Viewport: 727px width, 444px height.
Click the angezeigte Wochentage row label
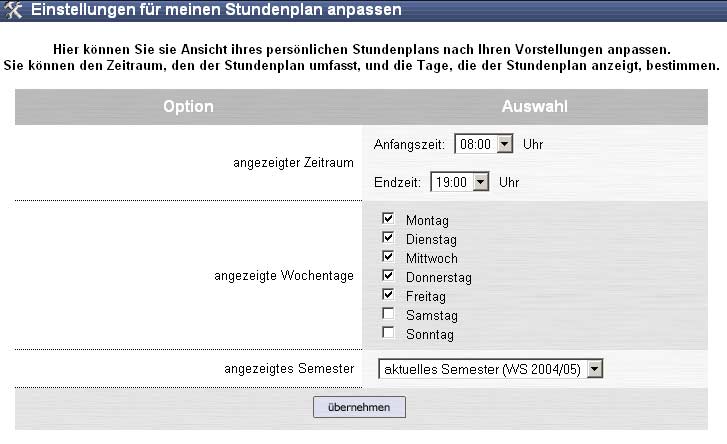[x=284, y=276]
